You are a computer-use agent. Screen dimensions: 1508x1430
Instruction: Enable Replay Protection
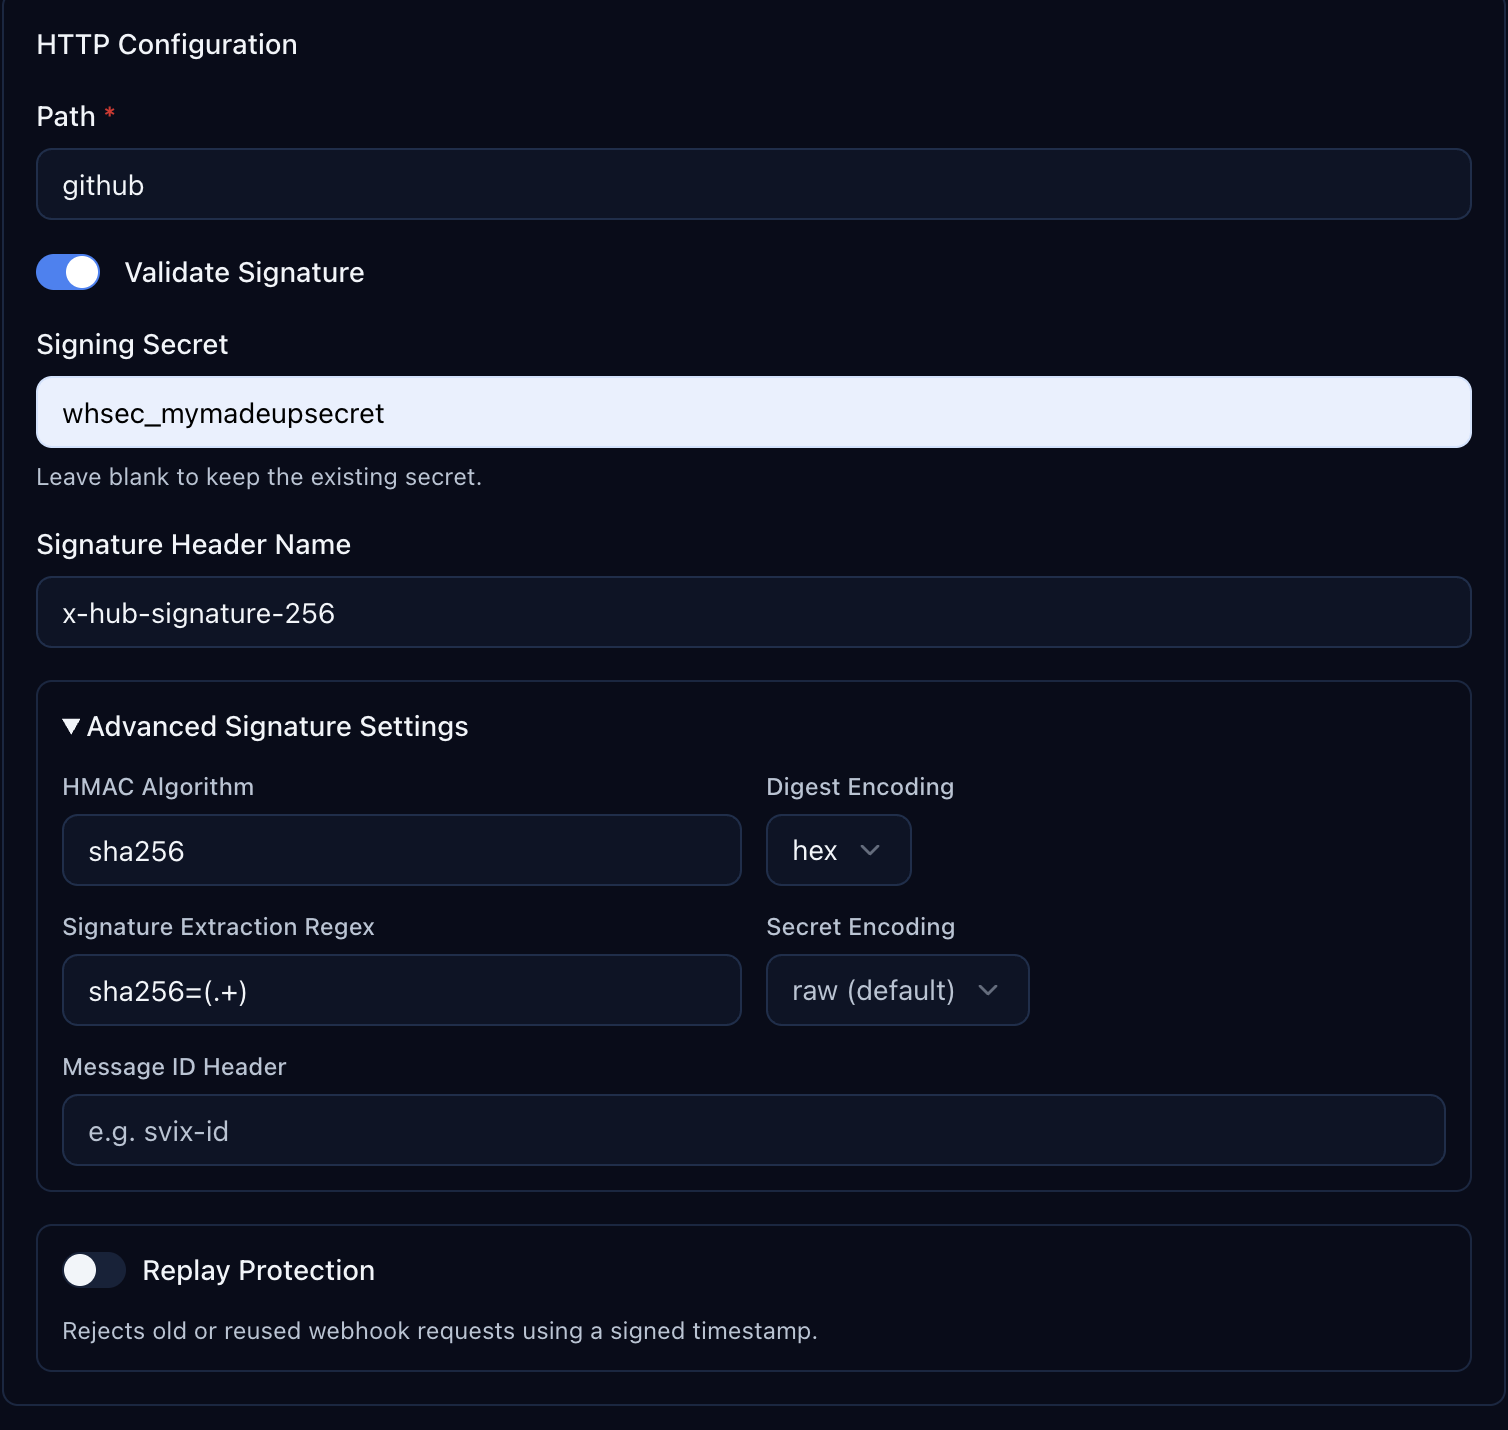93,1270
